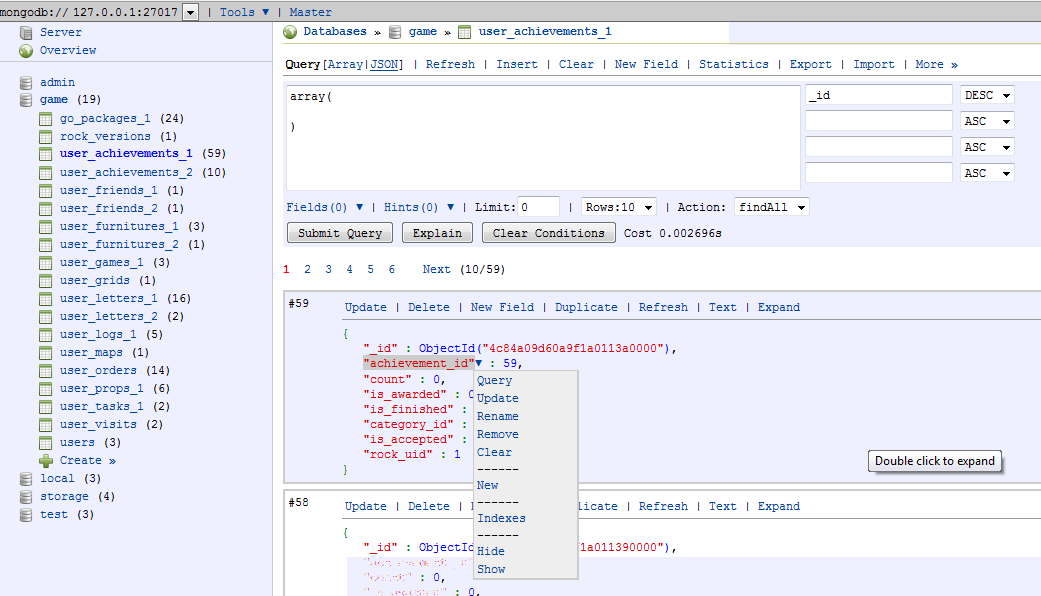Viewport: 1041px width, 596px height.
Task: Click the rock_versions collection table icon
Action: click(x=45, y=137)
